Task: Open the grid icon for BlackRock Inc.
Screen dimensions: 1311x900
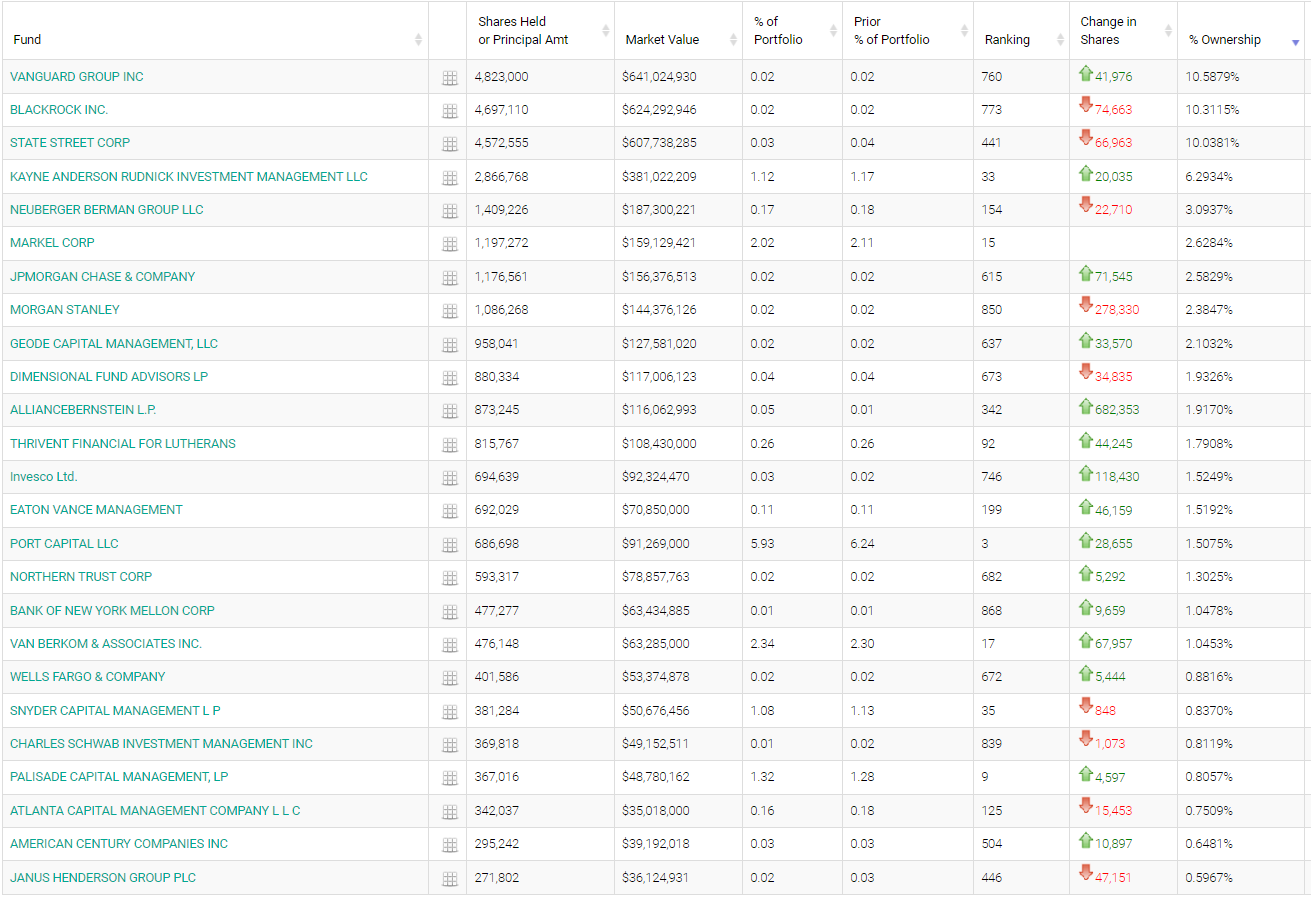Action: pos(450,111)
